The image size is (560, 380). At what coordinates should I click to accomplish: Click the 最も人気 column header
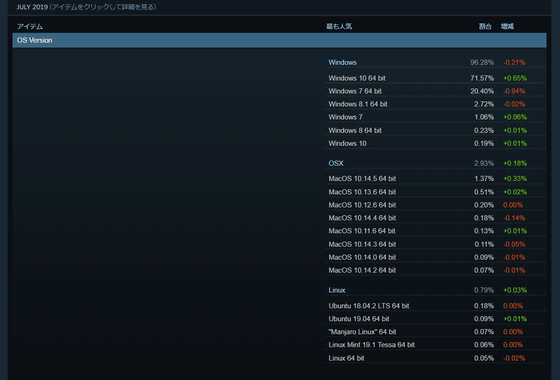coord(339,26)
